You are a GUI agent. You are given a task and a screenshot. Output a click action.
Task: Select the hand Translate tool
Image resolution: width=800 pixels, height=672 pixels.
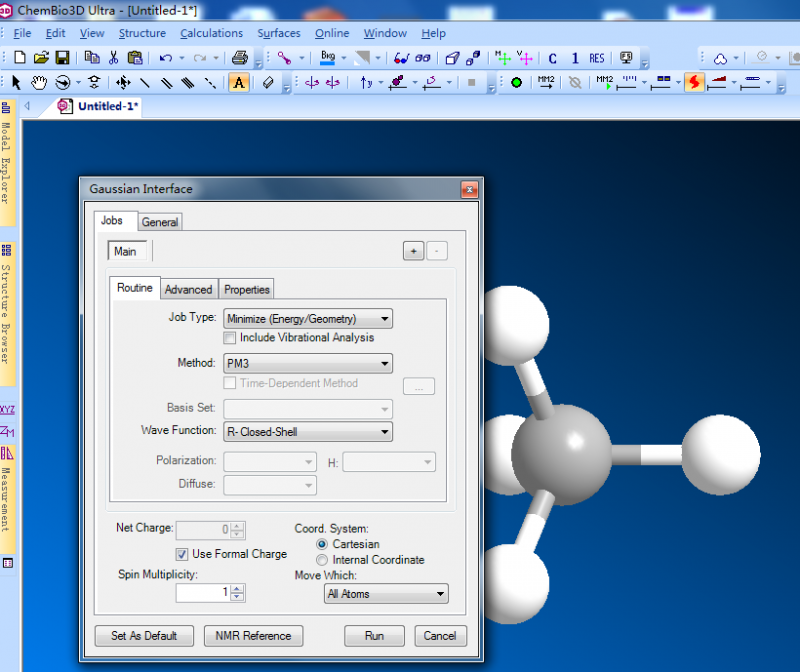39,83
